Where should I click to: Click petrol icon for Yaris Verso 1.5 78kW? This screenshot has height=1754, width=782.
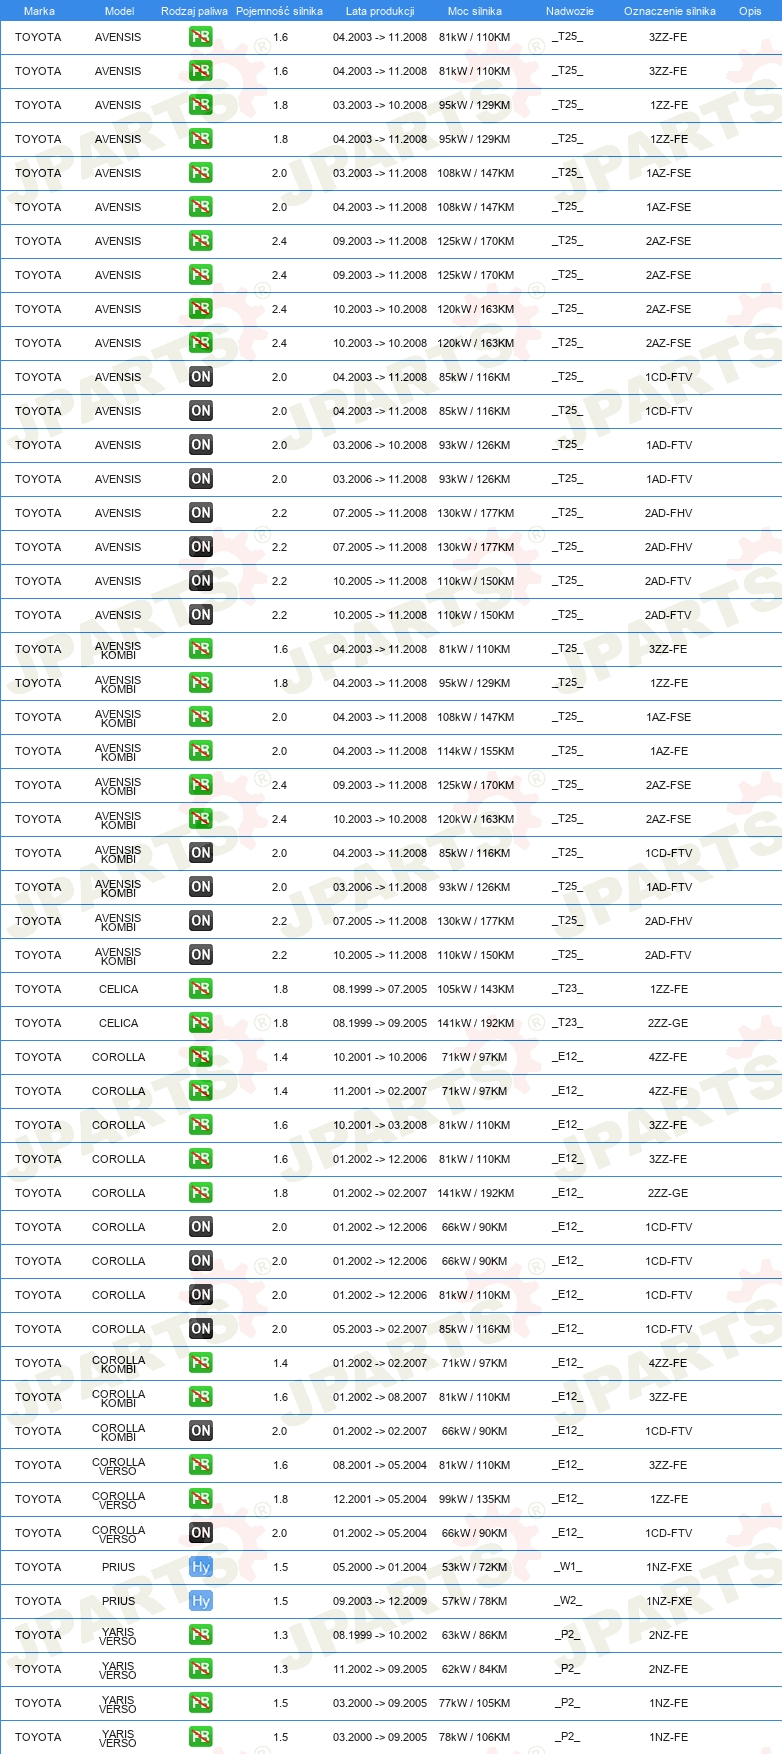tap(200, 1737)
